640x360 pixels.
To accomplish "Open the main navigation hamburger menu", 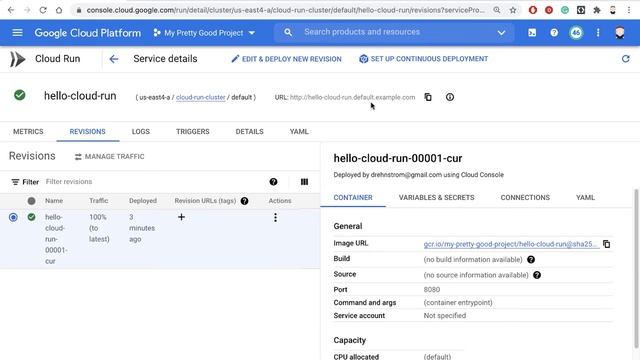I will click(17, 32).
